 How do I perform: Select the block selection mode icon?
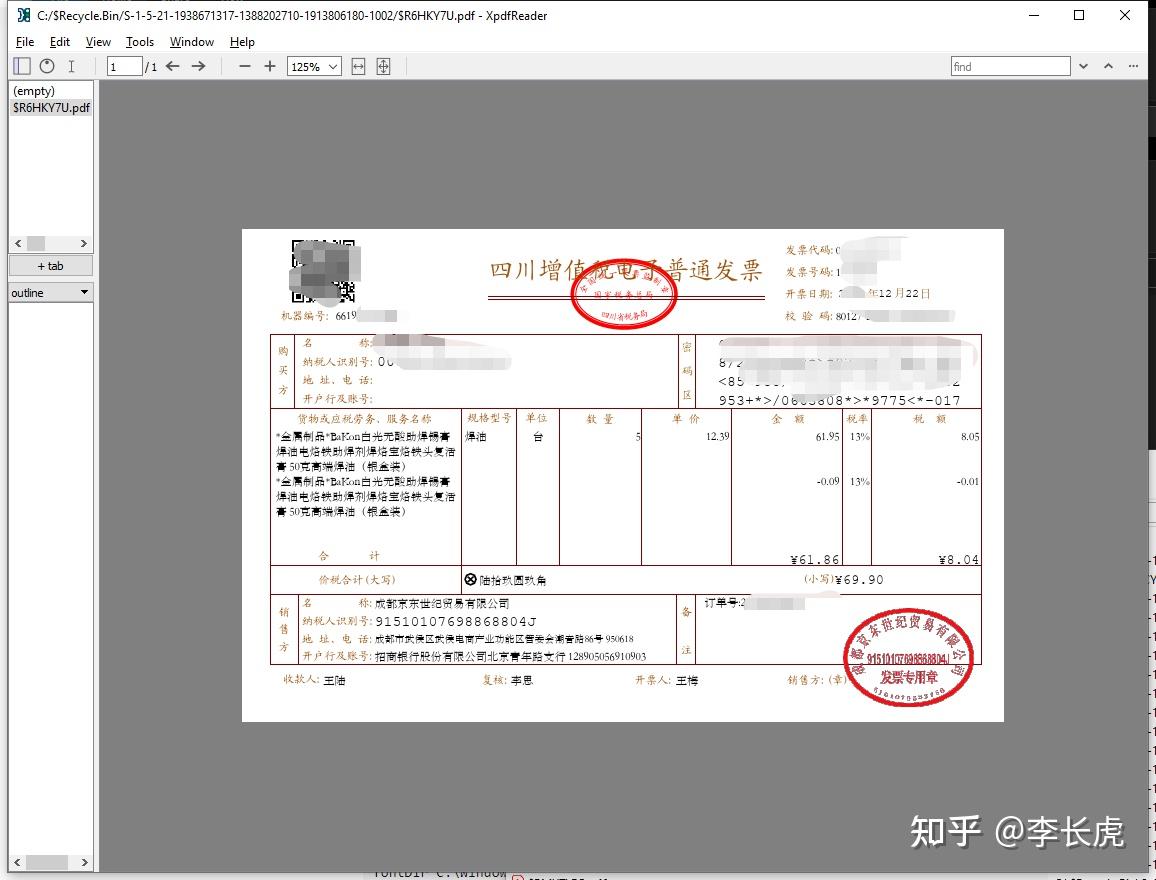coord(47,66)
